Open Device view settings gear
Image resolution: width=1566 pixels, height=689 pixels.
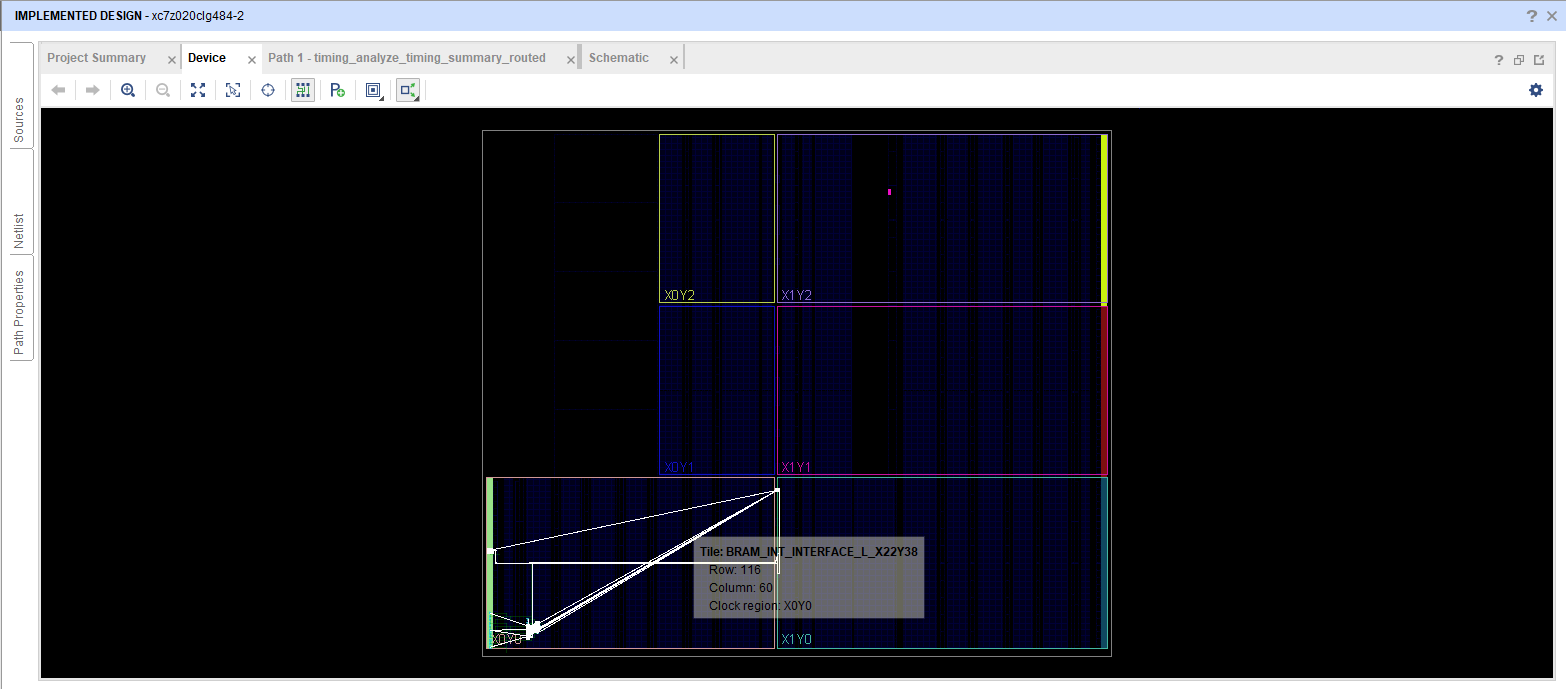pyautogui.click(x=1536, y=90)
